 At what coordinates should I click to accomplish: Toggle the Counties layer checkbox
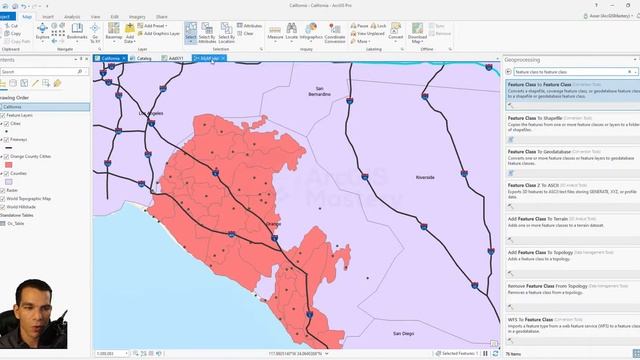(6, 173)
